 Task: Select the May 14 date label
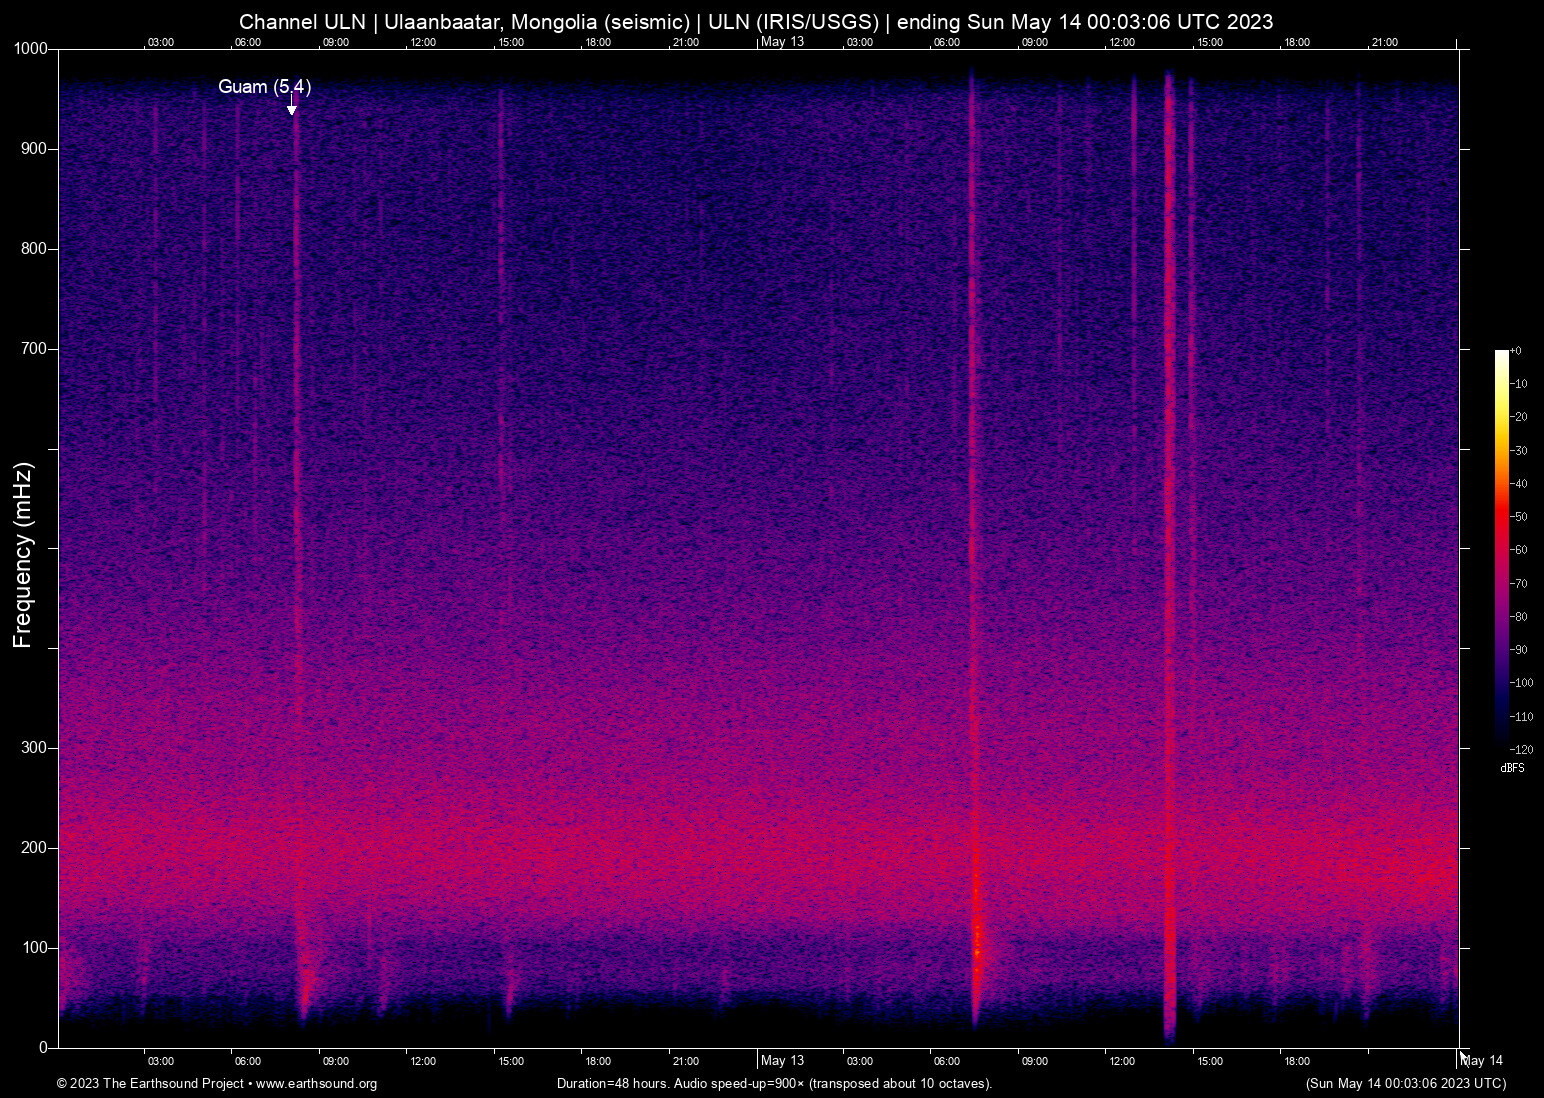point(1481,1061)
